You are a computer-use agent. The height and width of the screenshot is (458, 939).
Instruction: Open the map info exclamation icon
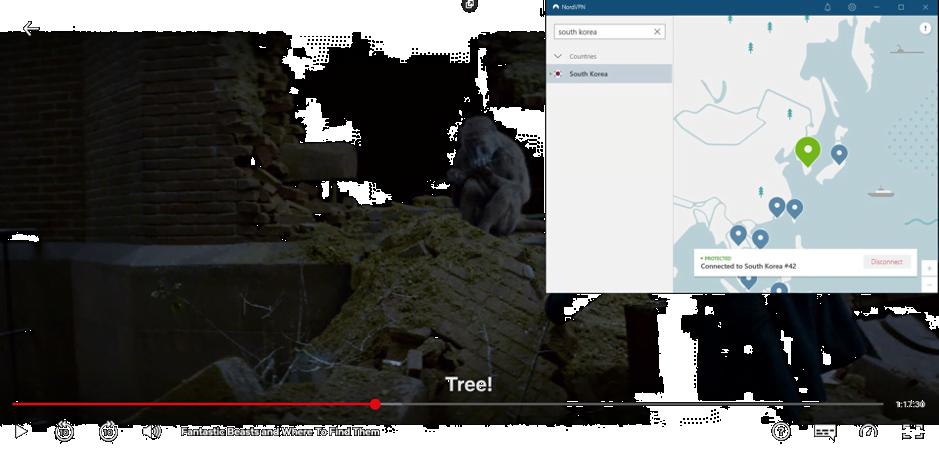coord(925,28)
